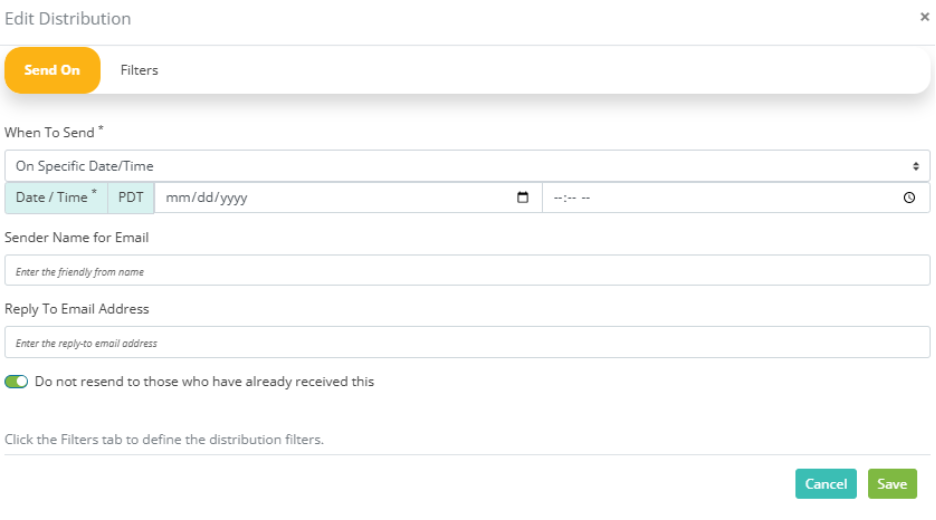Toggle the do not resend switch
Viewport: 936px width, 520px height.
(x=16, y=381)
